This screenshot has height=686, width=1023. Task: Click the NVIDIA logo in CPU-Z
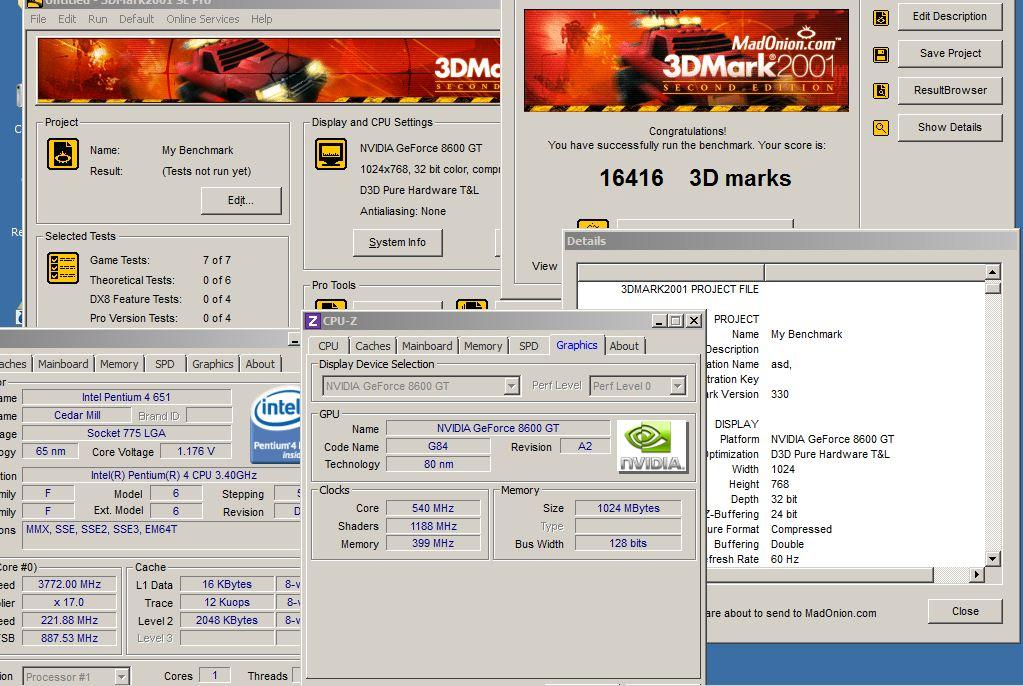pos(652,446)
